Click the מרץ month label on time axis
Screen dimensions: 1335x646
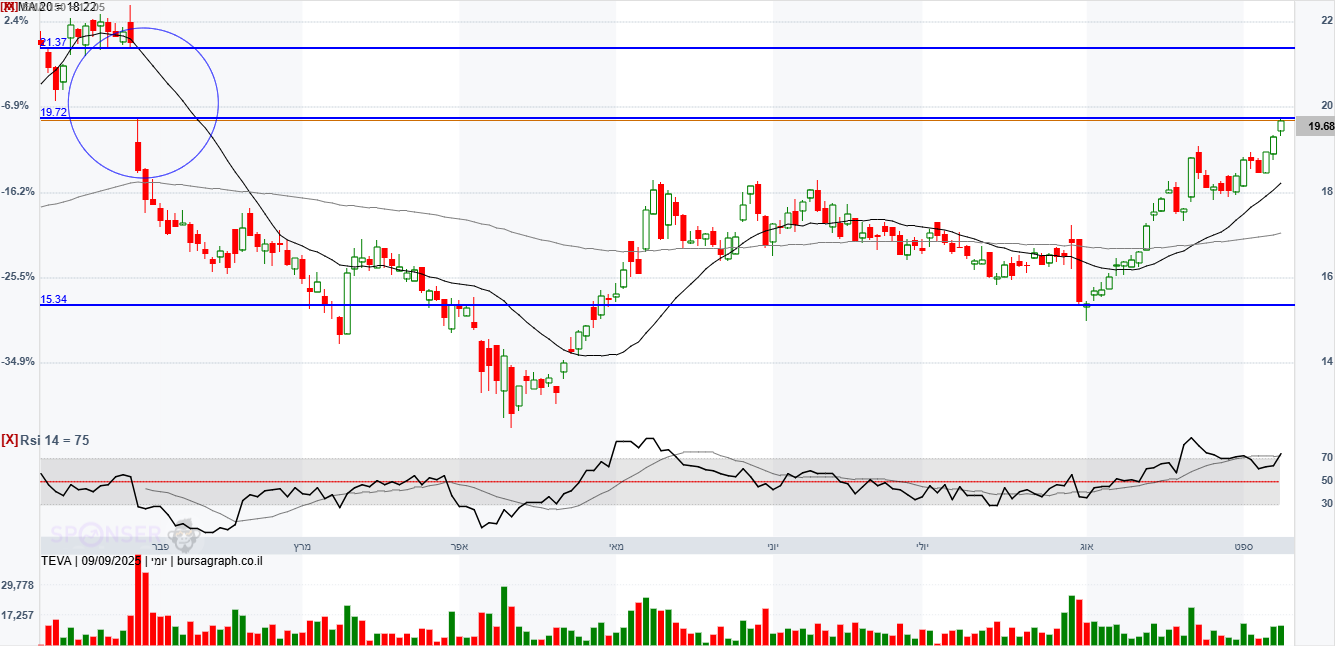(x=303, y=546)
